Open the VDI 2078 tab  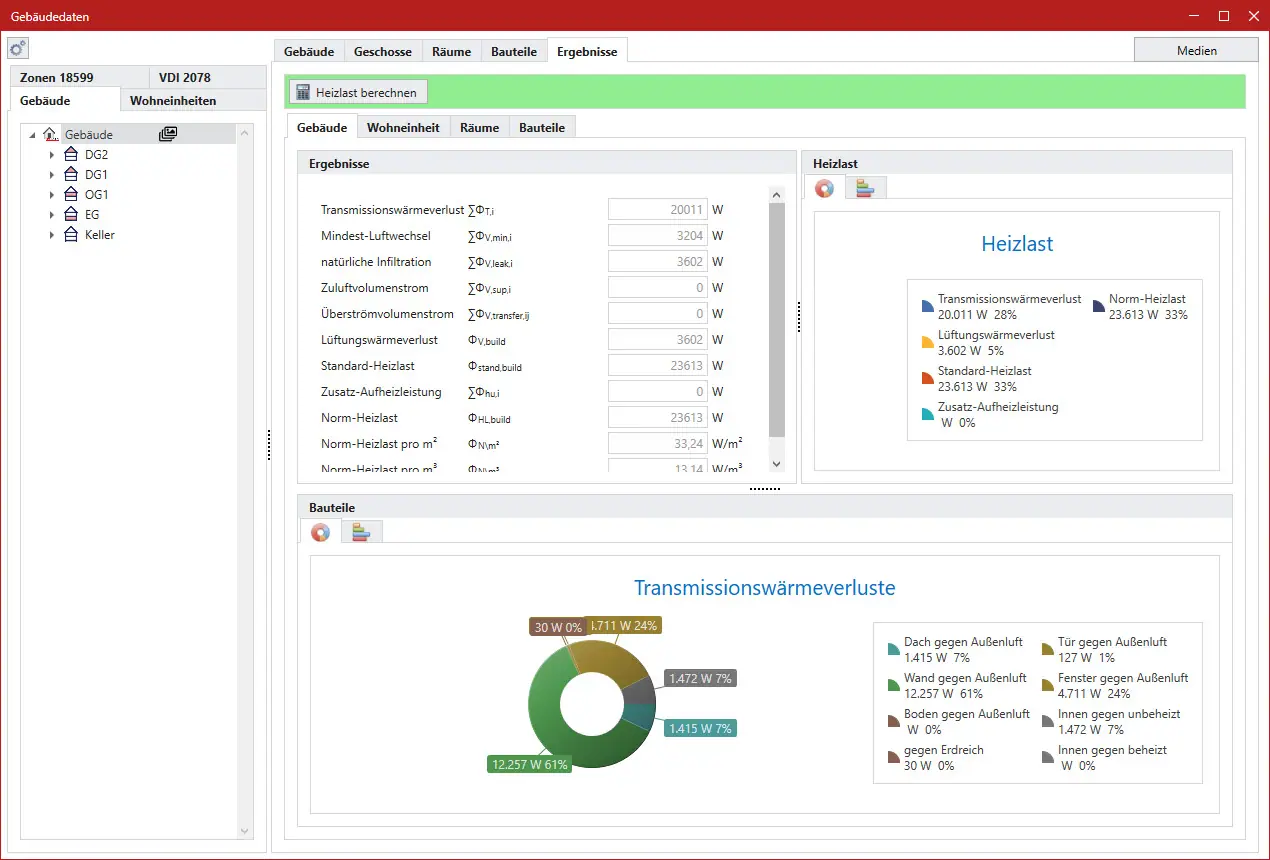pyautogui.click(x=185, y=77)
